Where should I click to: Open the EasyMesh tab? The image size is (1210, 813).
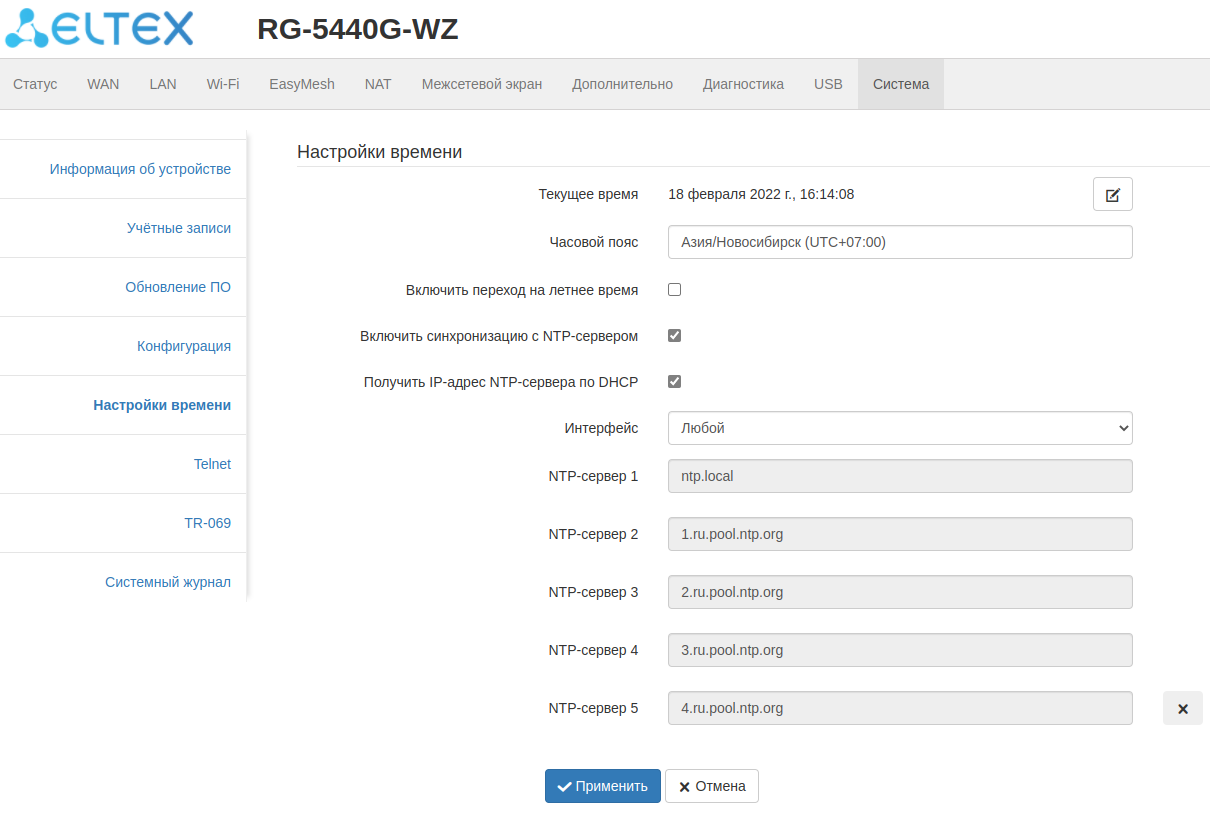(x=302, y=84)
